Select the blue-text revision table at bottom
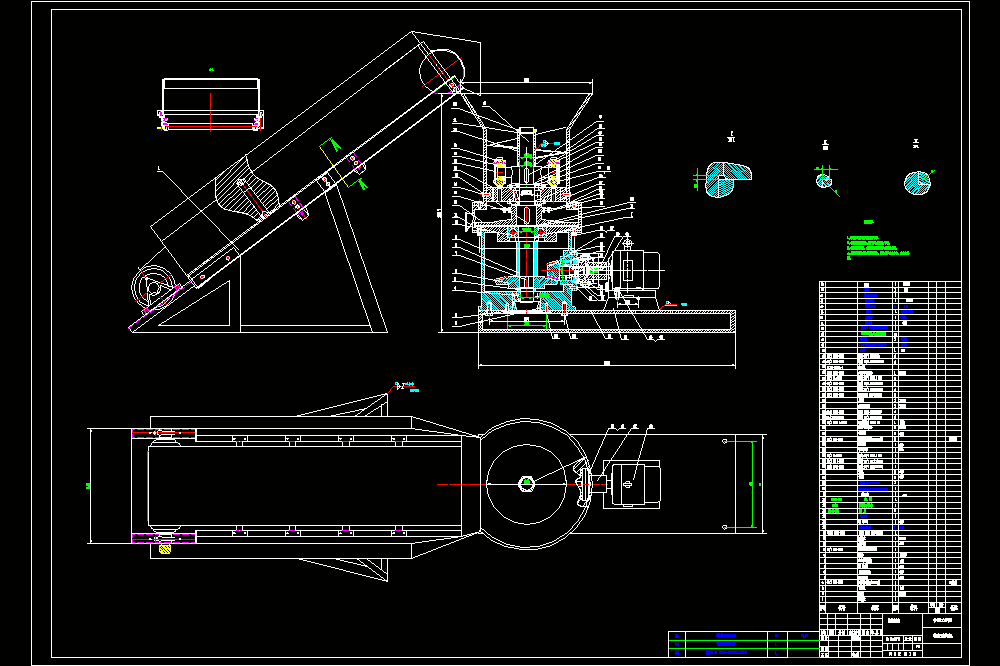The image size is (1000, 666). click(744, 644)
